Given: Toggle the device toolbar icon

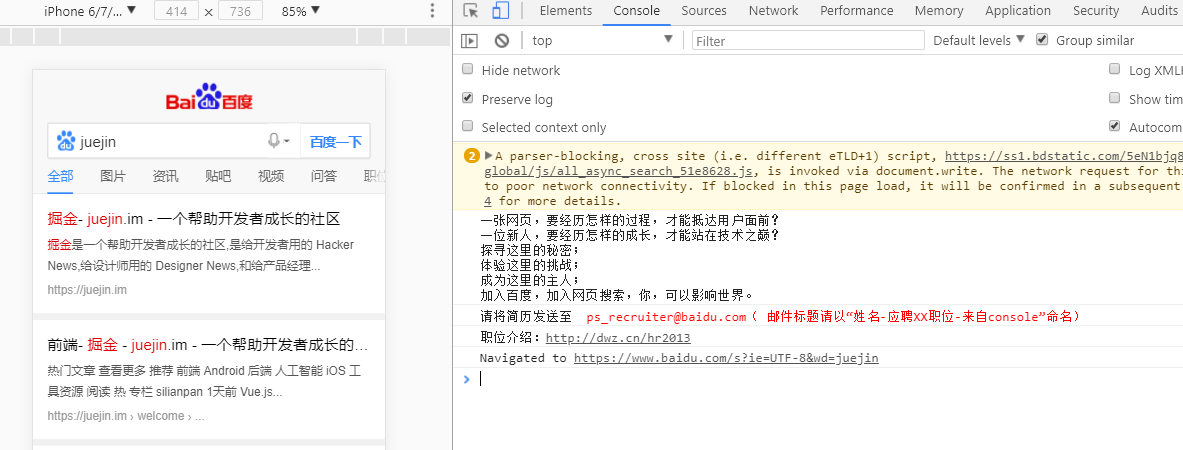Looking at the screenshot, I should pyautogui.click(x=499, y=11).
